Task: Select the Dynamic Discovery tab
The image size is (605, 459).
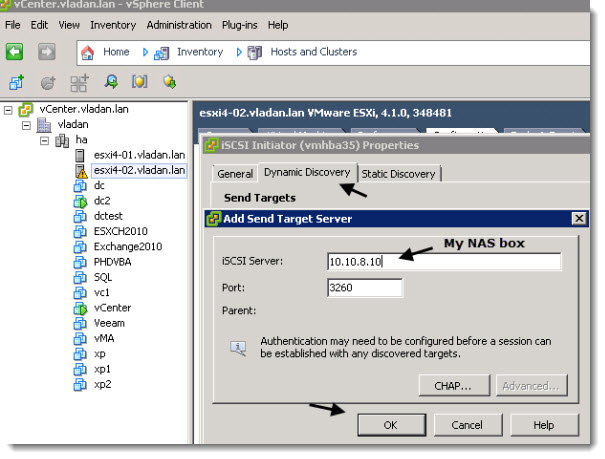Action: 308,172
